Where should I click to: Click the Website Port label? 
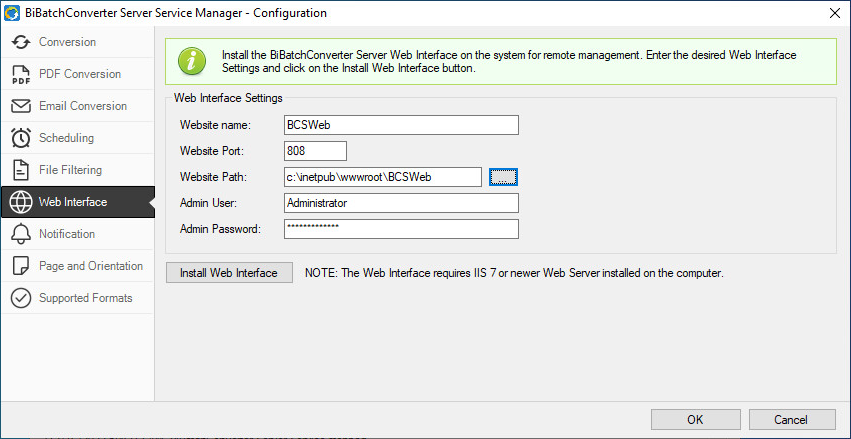[212, 151]
